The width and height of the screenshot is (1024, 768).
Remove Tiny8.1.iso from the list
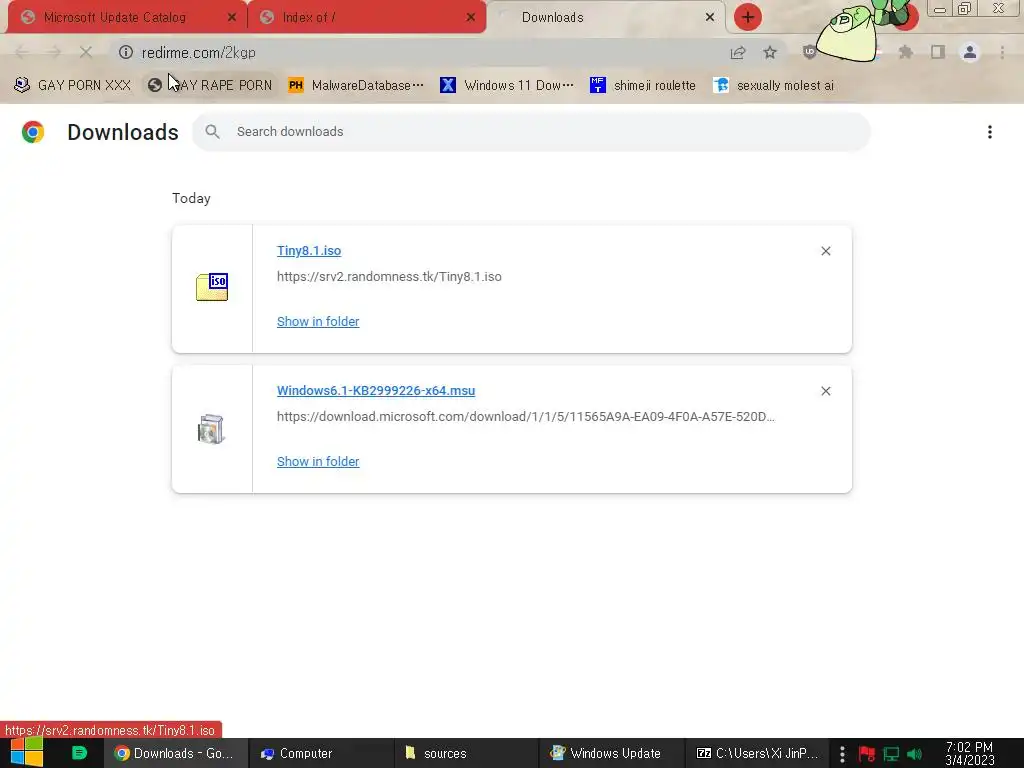tap(825, 251)
